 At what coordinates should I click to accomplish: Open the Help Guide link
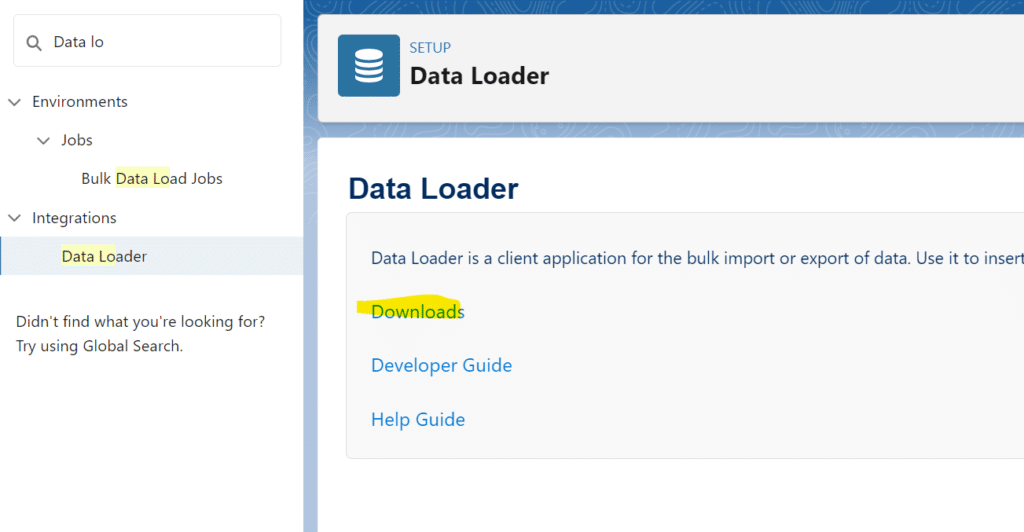(x=417, y=420)
